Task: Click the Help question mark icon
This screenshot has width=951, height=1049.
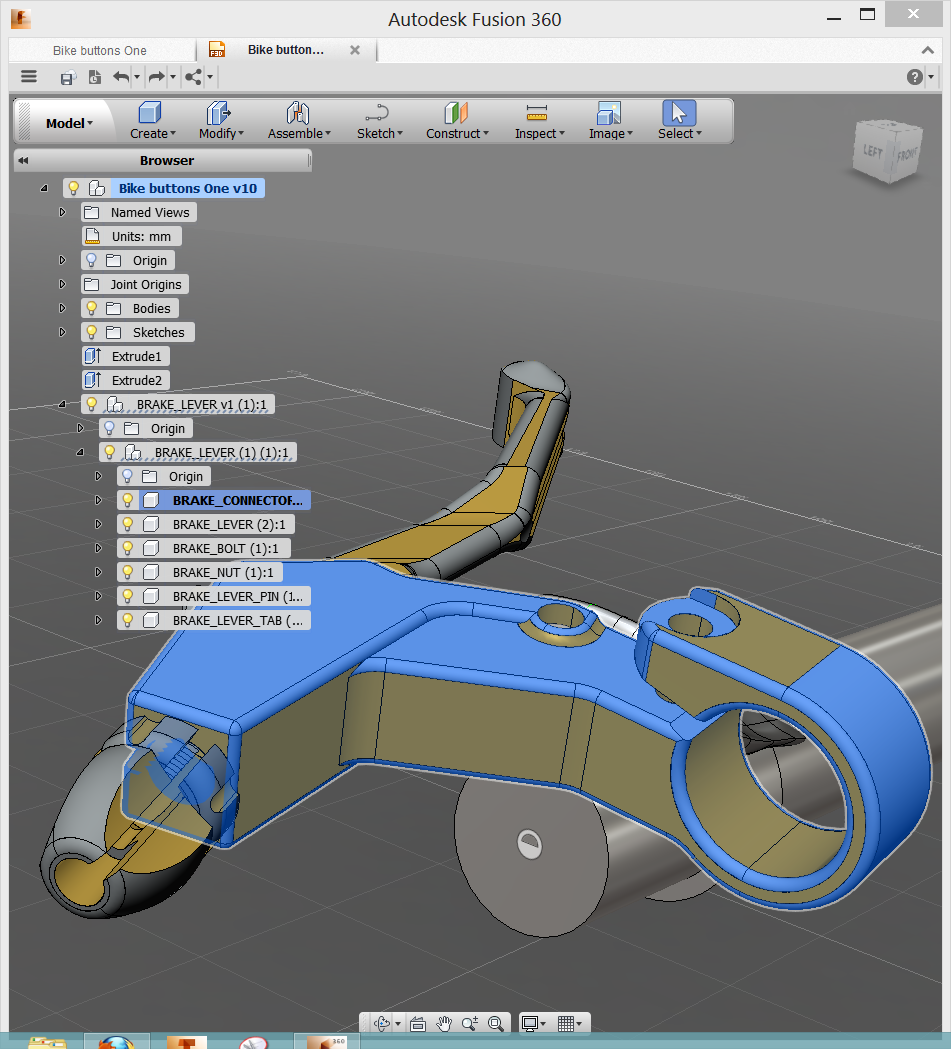Action: 914,77
